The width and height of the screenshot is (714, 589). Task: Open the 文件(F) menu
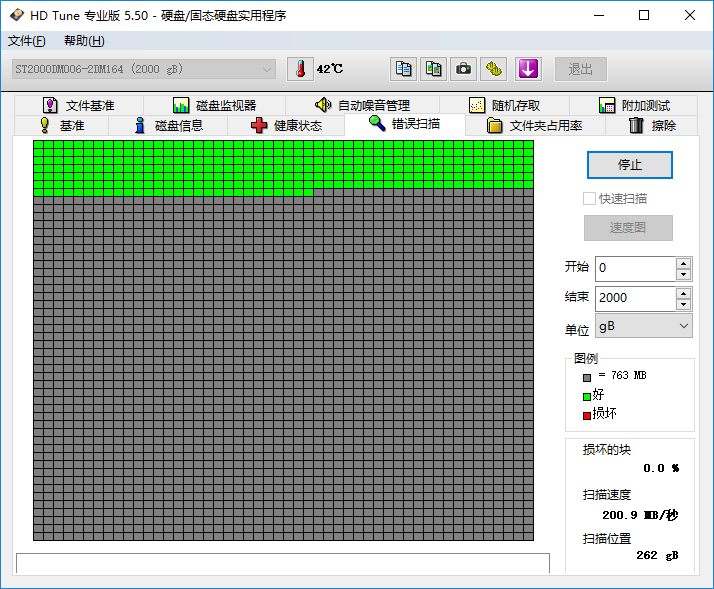27,41
